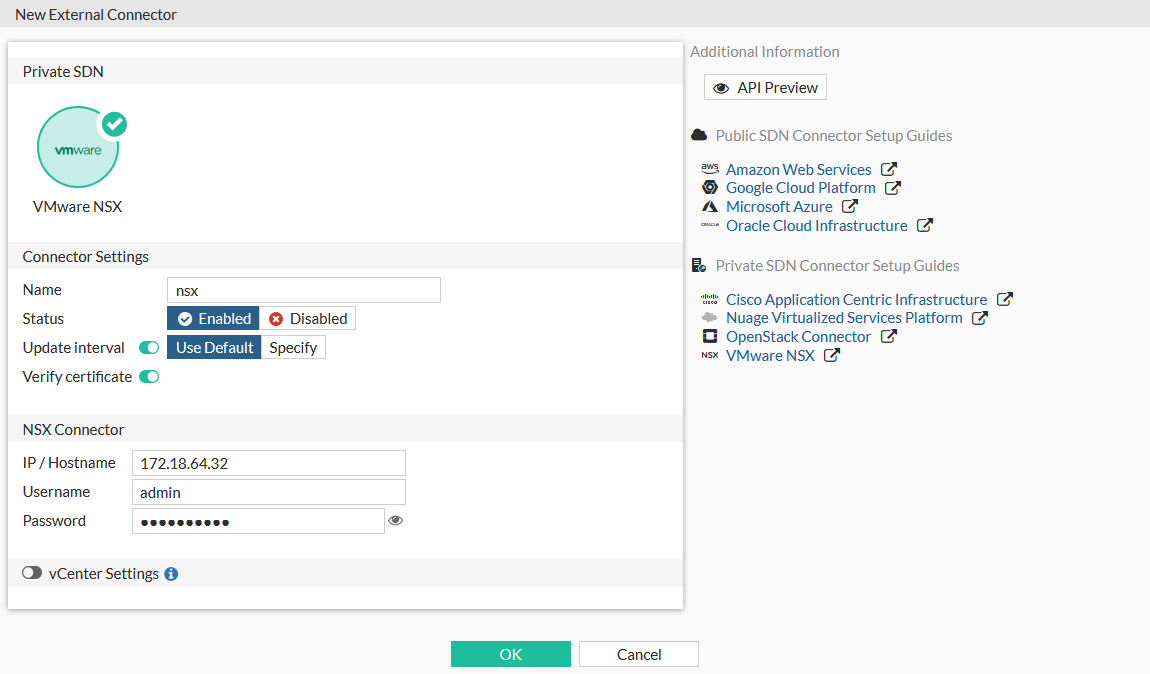Click the Oracle Cloud logo icon
The image size is (1150, 674).
tap(709, 225)
